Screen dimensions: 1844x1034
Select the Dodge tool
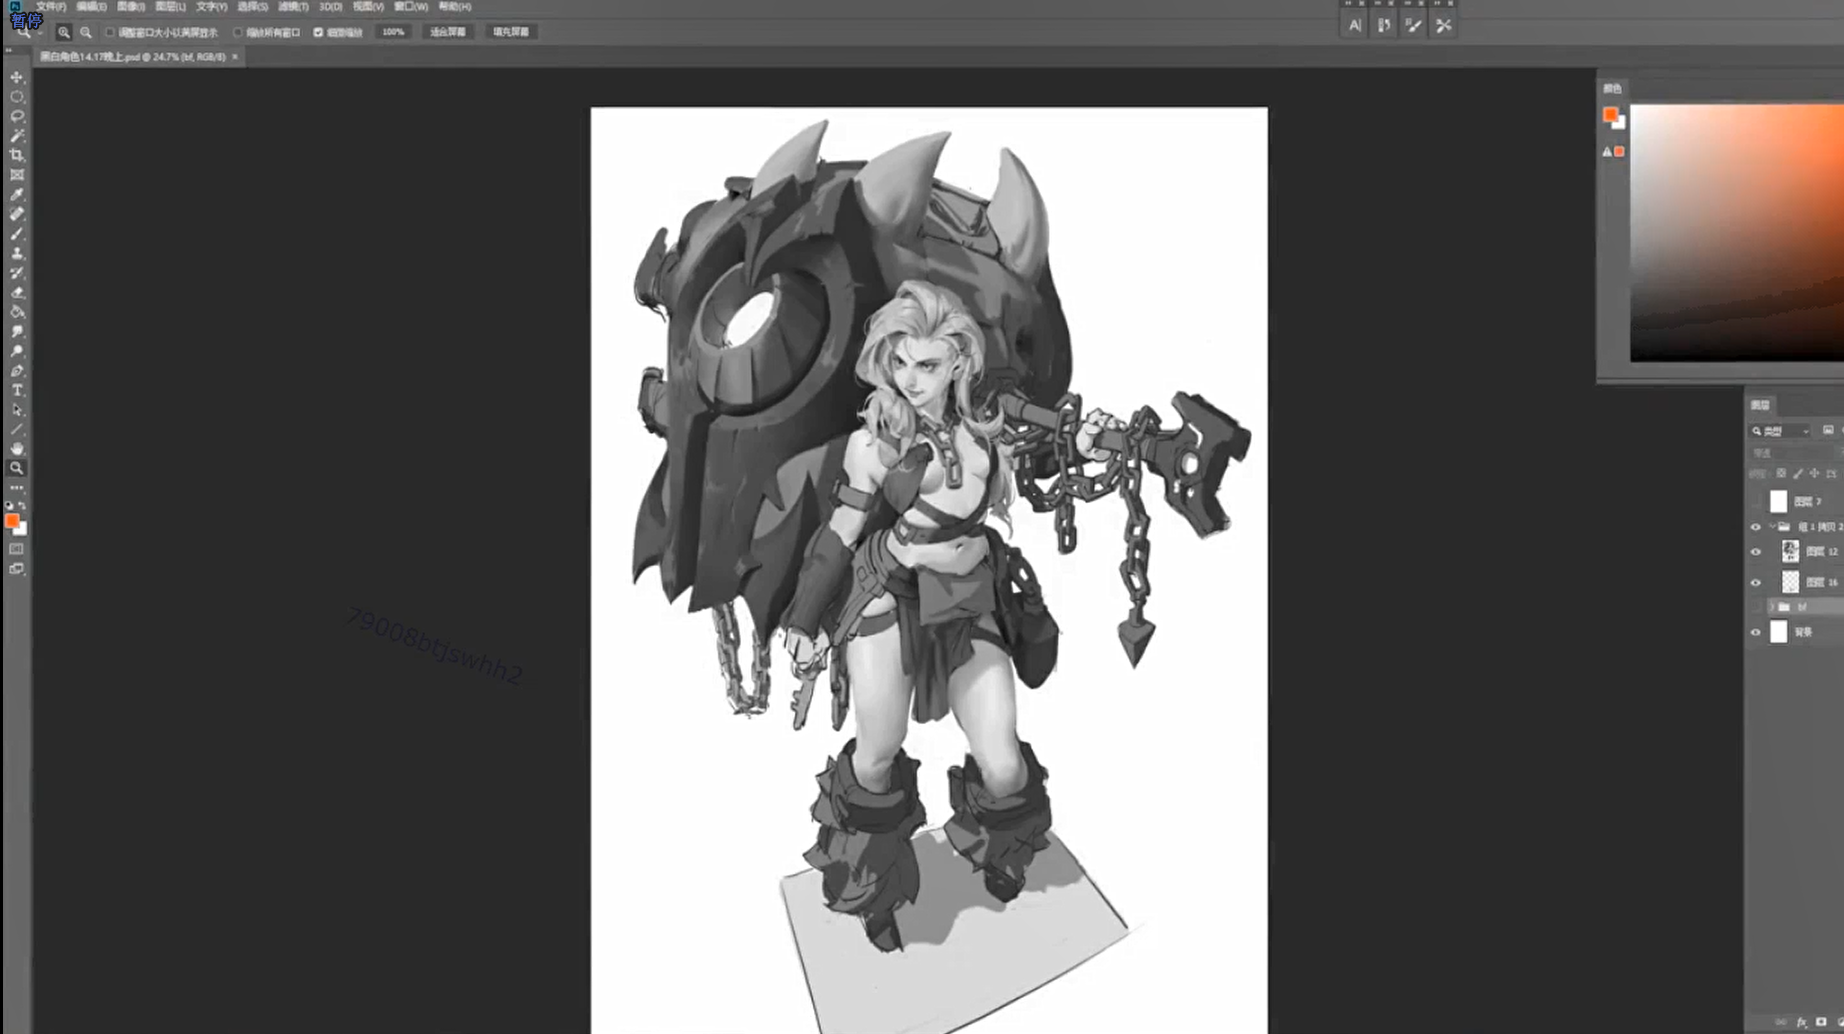click(x=17, y=350)
